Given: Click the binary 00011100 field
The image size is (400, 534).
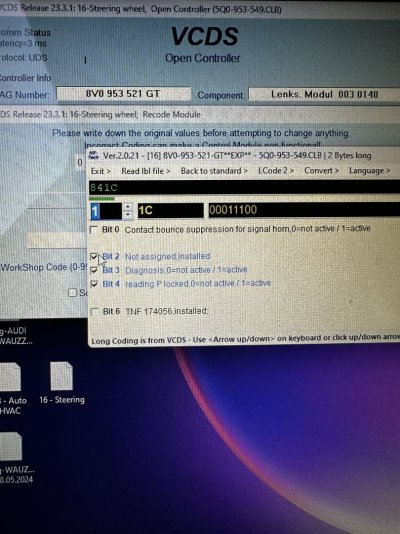Looking at the screenshot, I should (304, 209).
